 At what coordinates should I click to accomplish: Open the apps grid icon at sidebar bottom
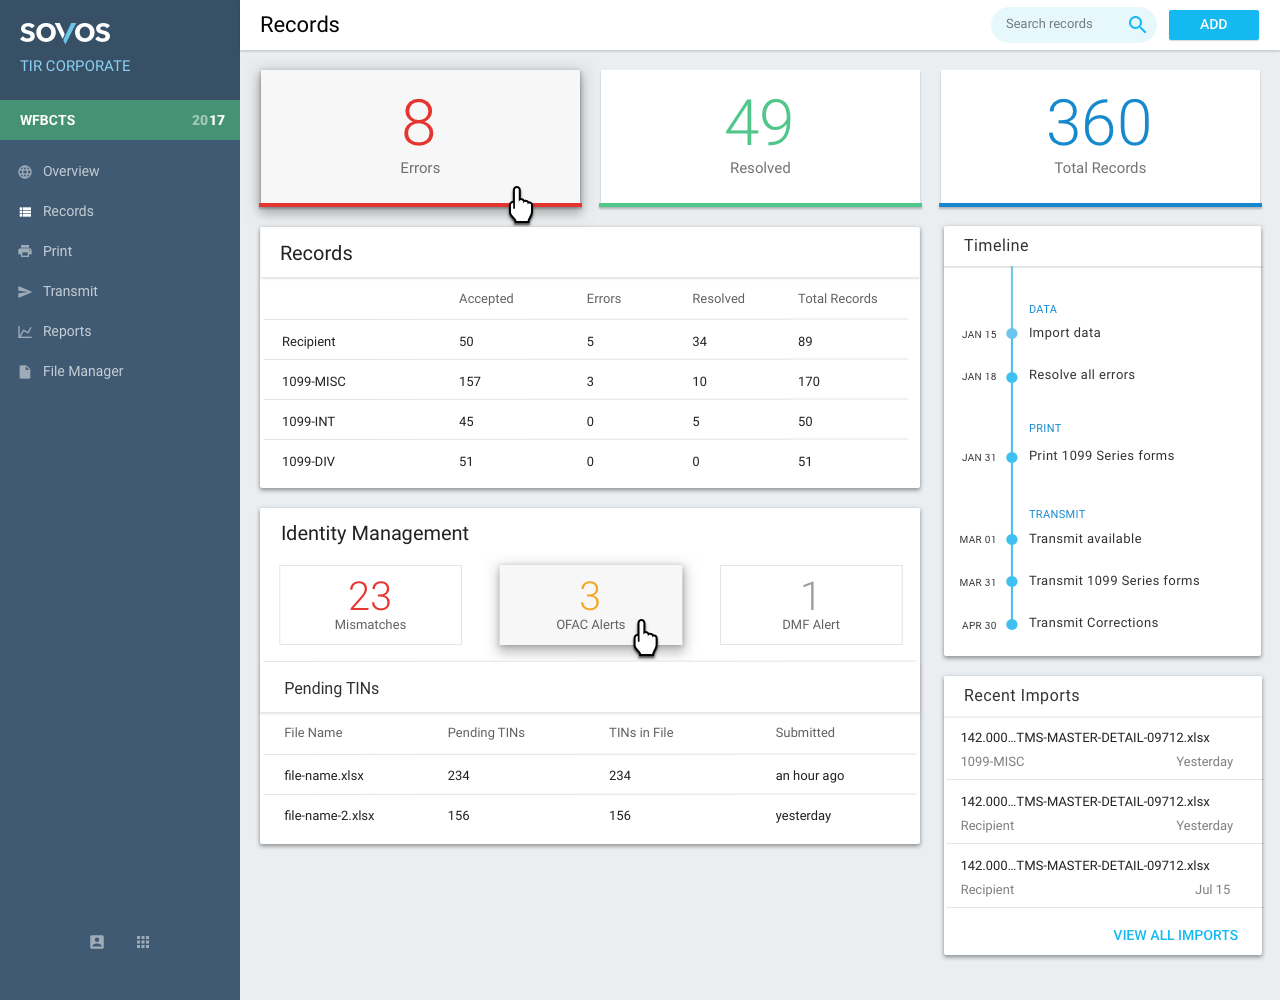coord(143,942)
